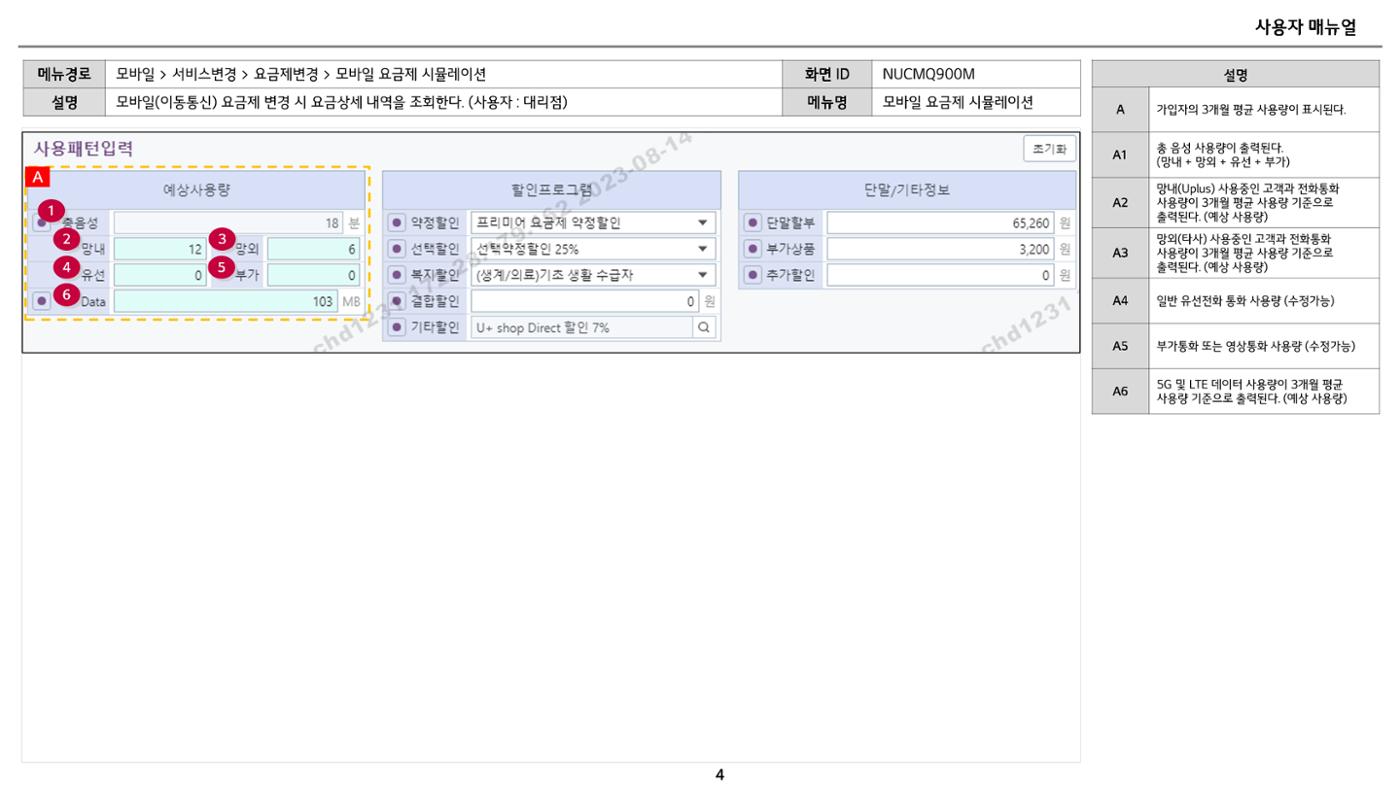This screenshot has height=788, width=1400.
Task: Click the 설명 header of the right table
Action: tap(1235, 74)
